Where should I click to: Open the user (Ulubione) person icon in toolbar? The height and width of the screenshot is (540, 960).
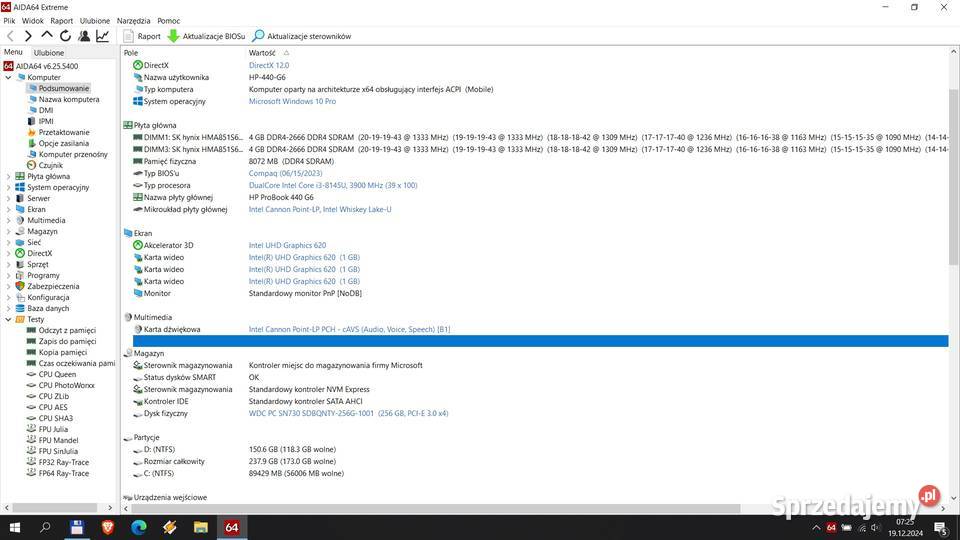point(84,36)
